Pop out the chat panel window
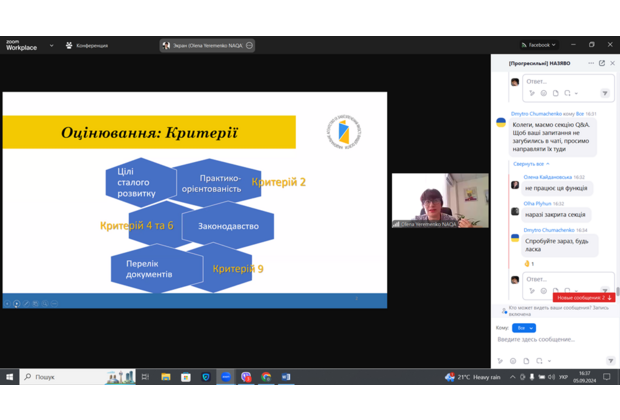Screen dimensions: 620x420 (602, 63)
